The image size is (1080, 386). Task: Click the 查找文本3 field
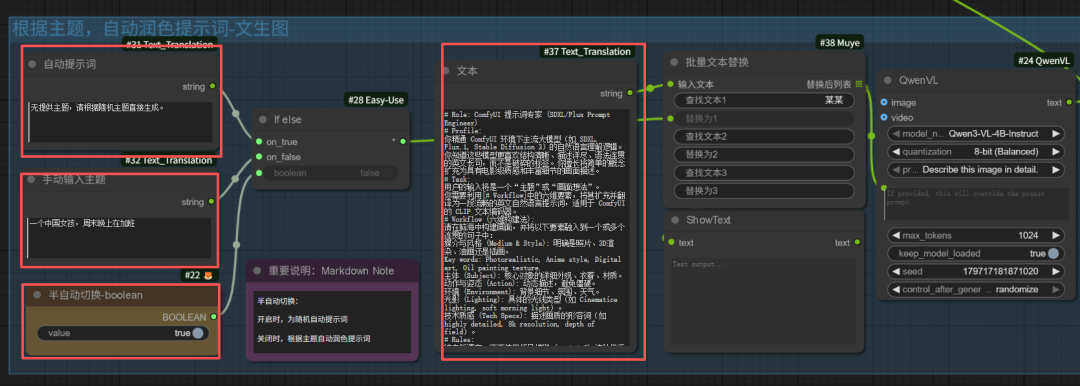point(763,172)
